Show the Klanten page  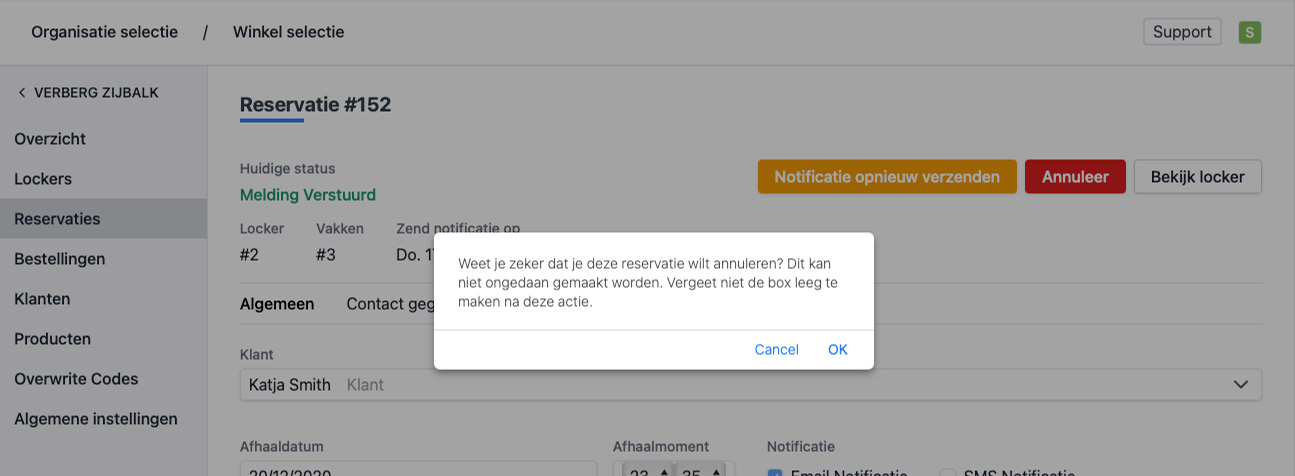[42, 299]
